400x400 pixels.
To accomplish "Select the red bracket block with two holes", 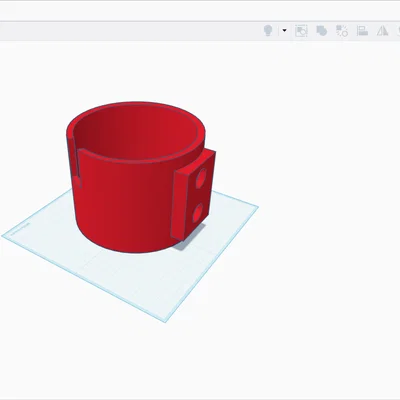I will click(193, 196).
